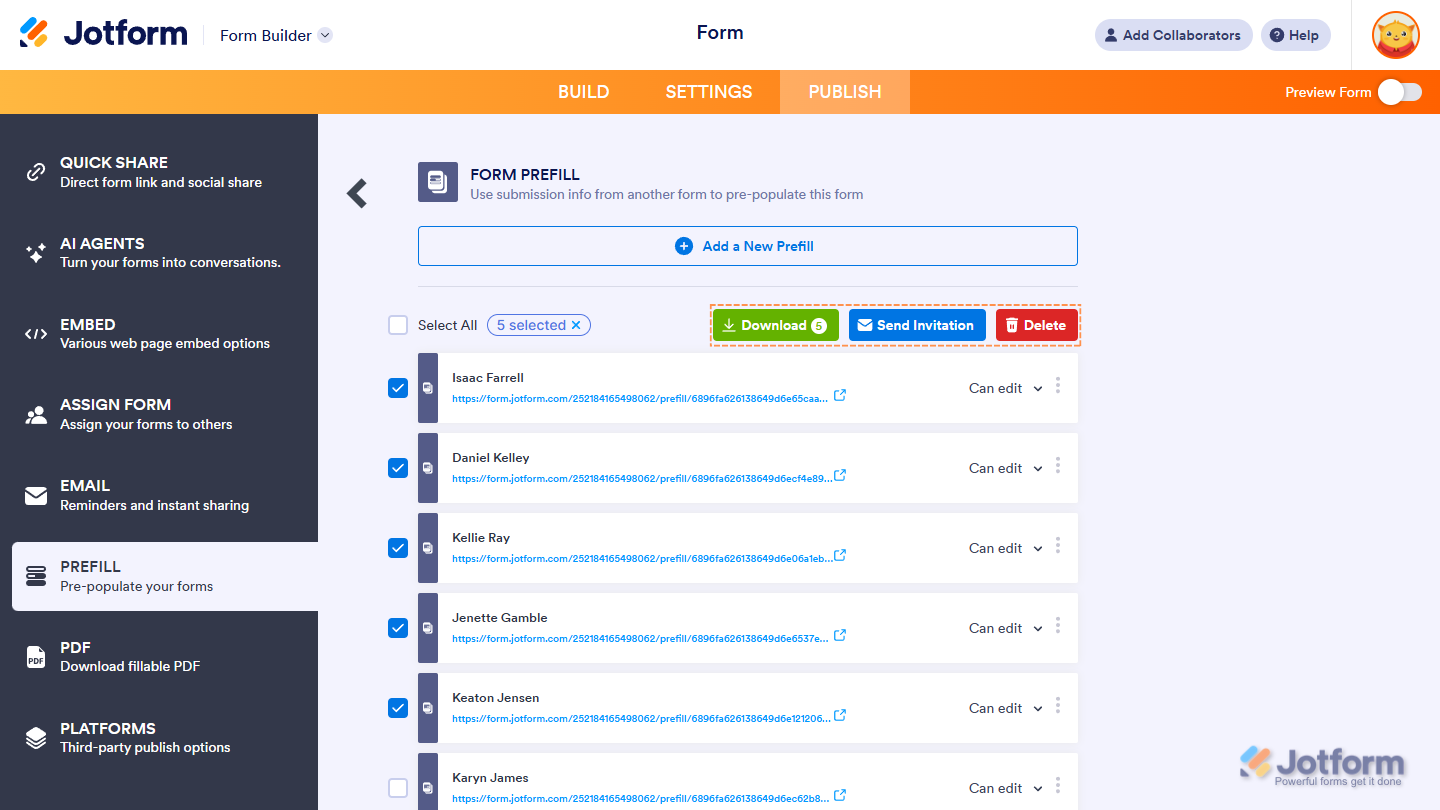Check Karyn James's prefill checkbox
Image resolution: width=1440 pixels, height=810 pixels.
[397, 788]
